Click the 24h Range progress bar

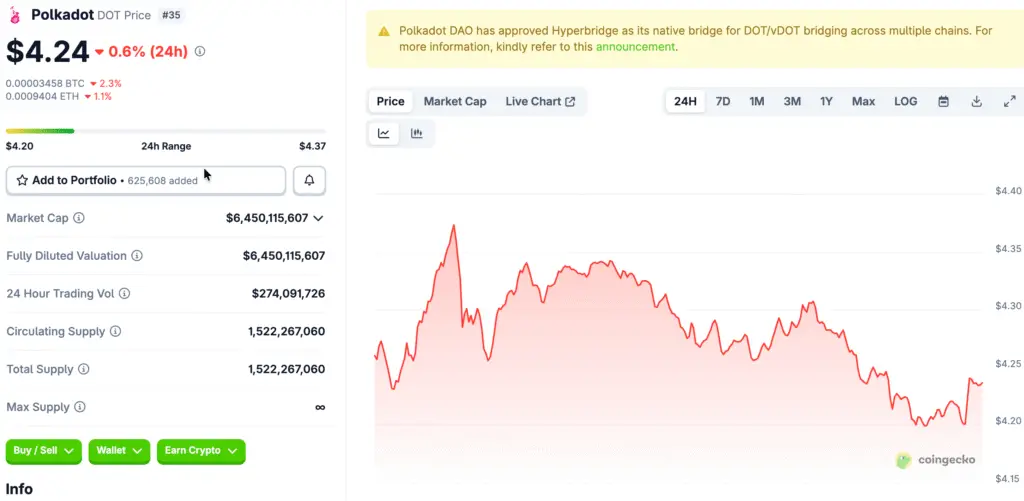(x=165, y=131)
